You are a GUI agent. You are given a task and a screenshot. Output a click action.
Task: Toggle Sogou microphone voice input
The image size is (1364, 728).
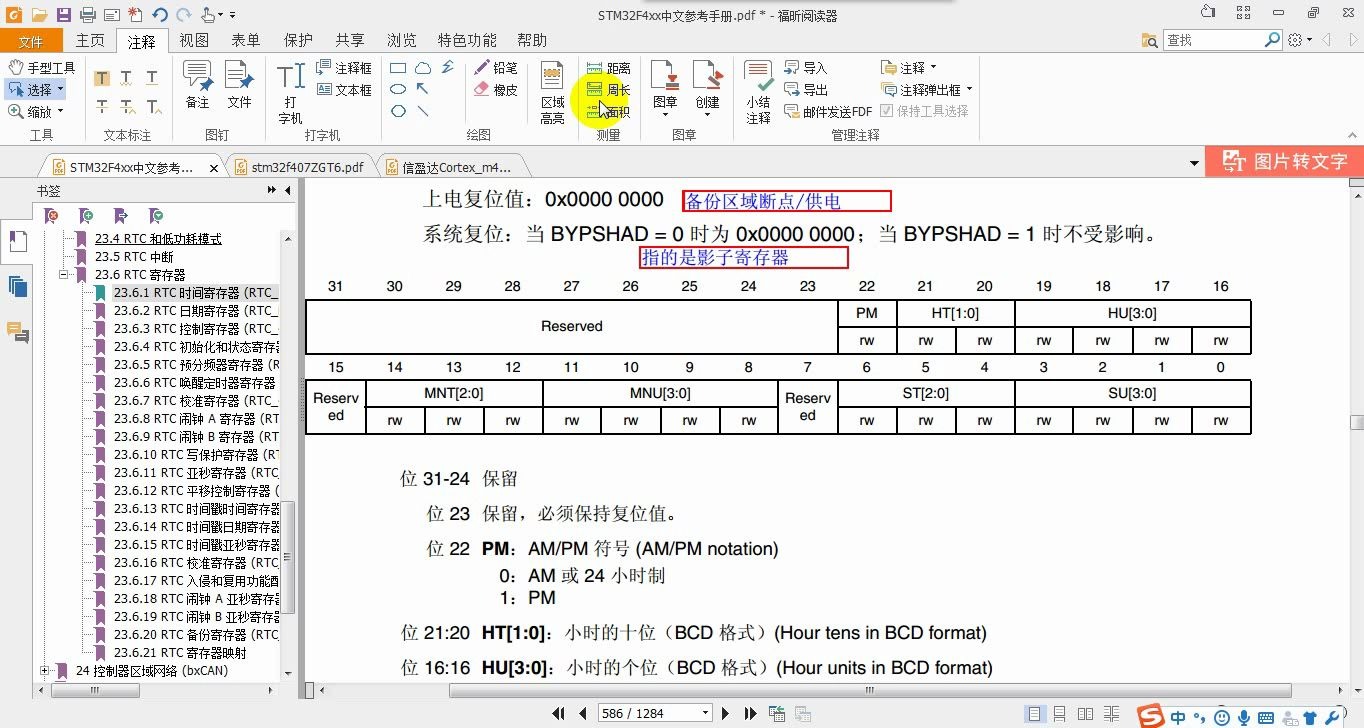click(1243, 717)
